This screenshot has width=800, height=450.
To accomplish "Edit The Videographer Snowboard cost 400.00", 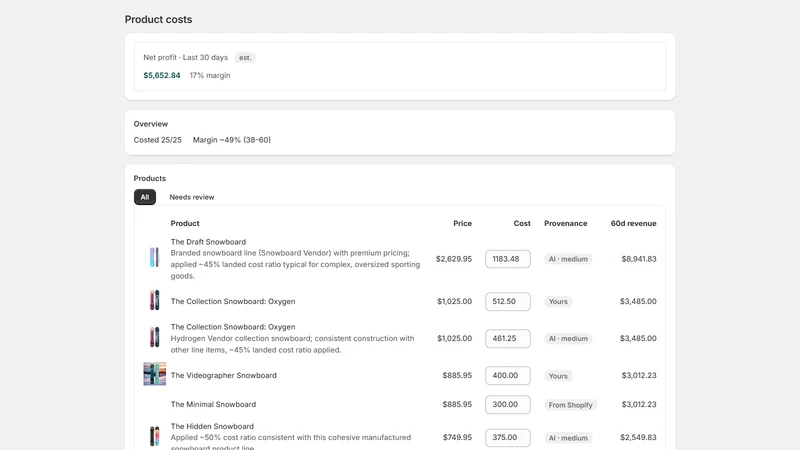I will coord(508,375).
